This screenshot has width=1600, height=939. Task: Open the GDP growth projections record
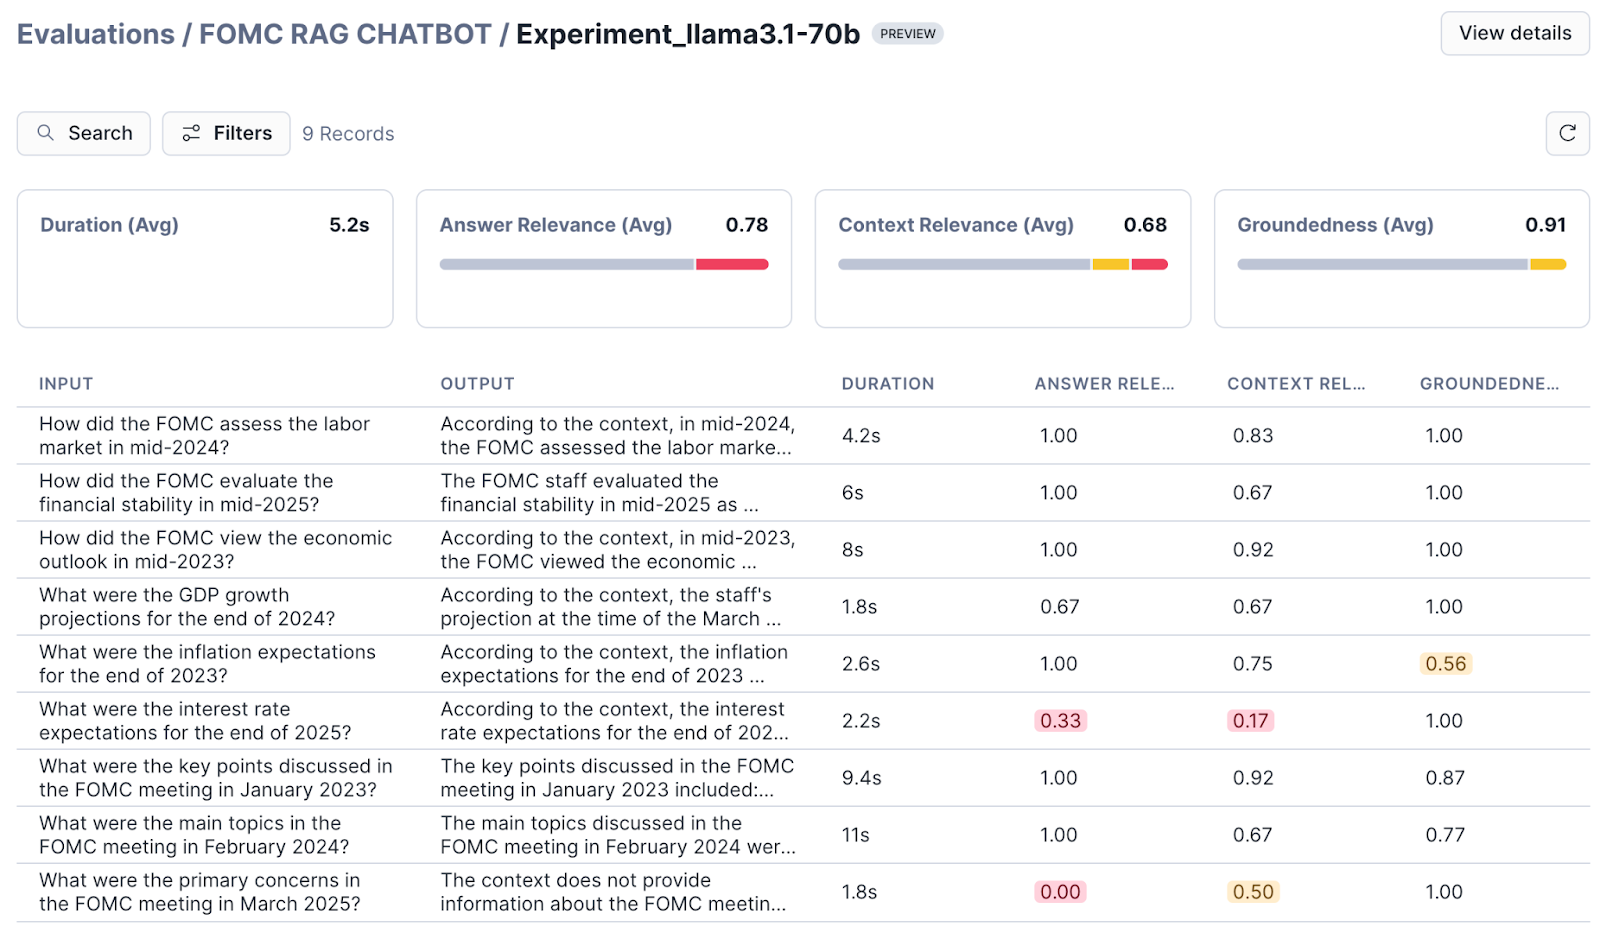(187, 607)
